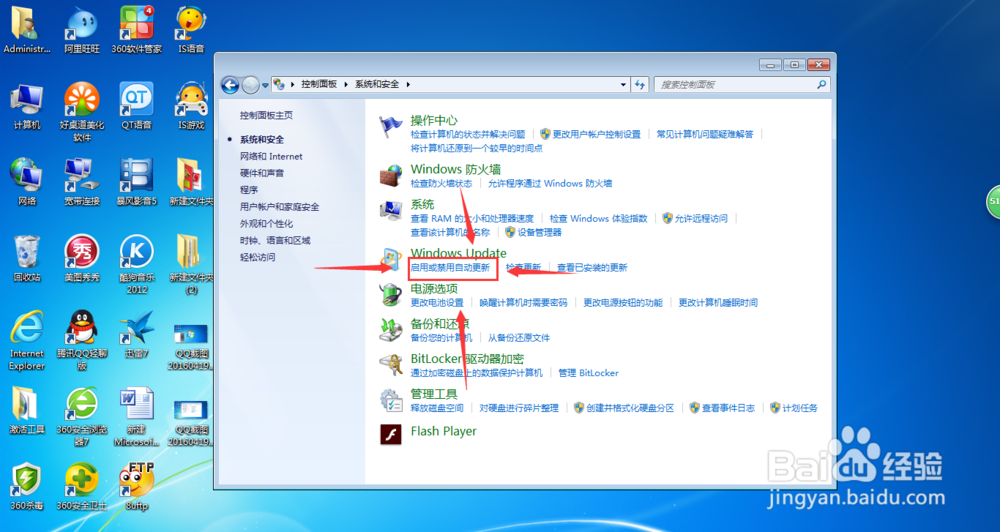Click 查看事件日志 link
1000x532 pixels.
click(x=728, y=408)
